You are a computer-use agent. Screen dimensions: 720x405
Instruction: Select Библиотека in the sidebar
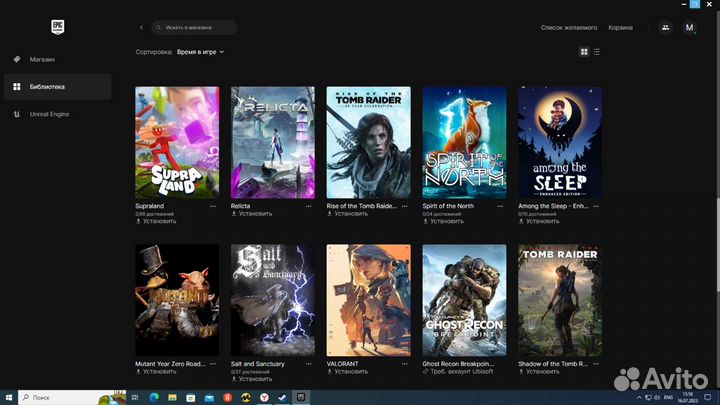[x=57, y=87]
